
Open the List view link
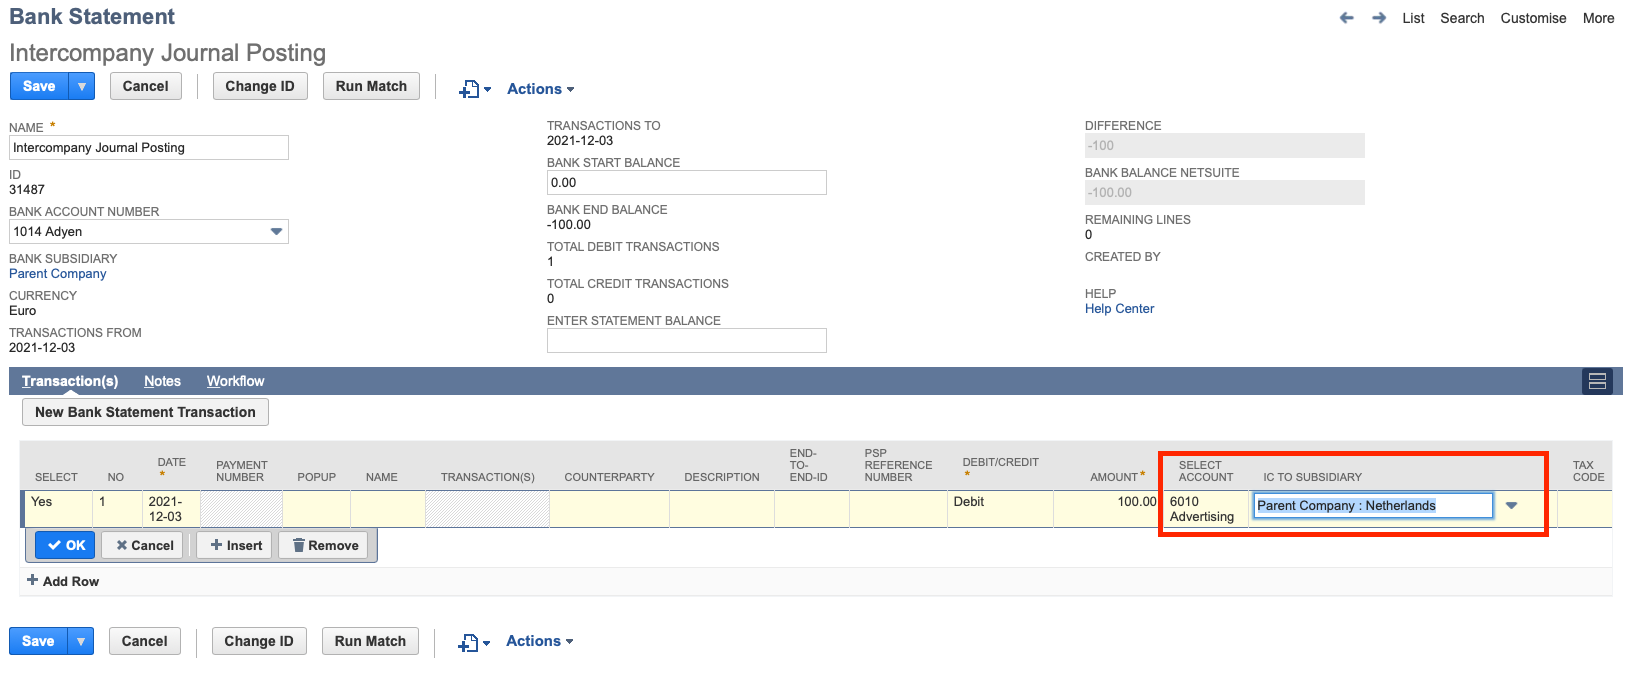(1413, 18)
